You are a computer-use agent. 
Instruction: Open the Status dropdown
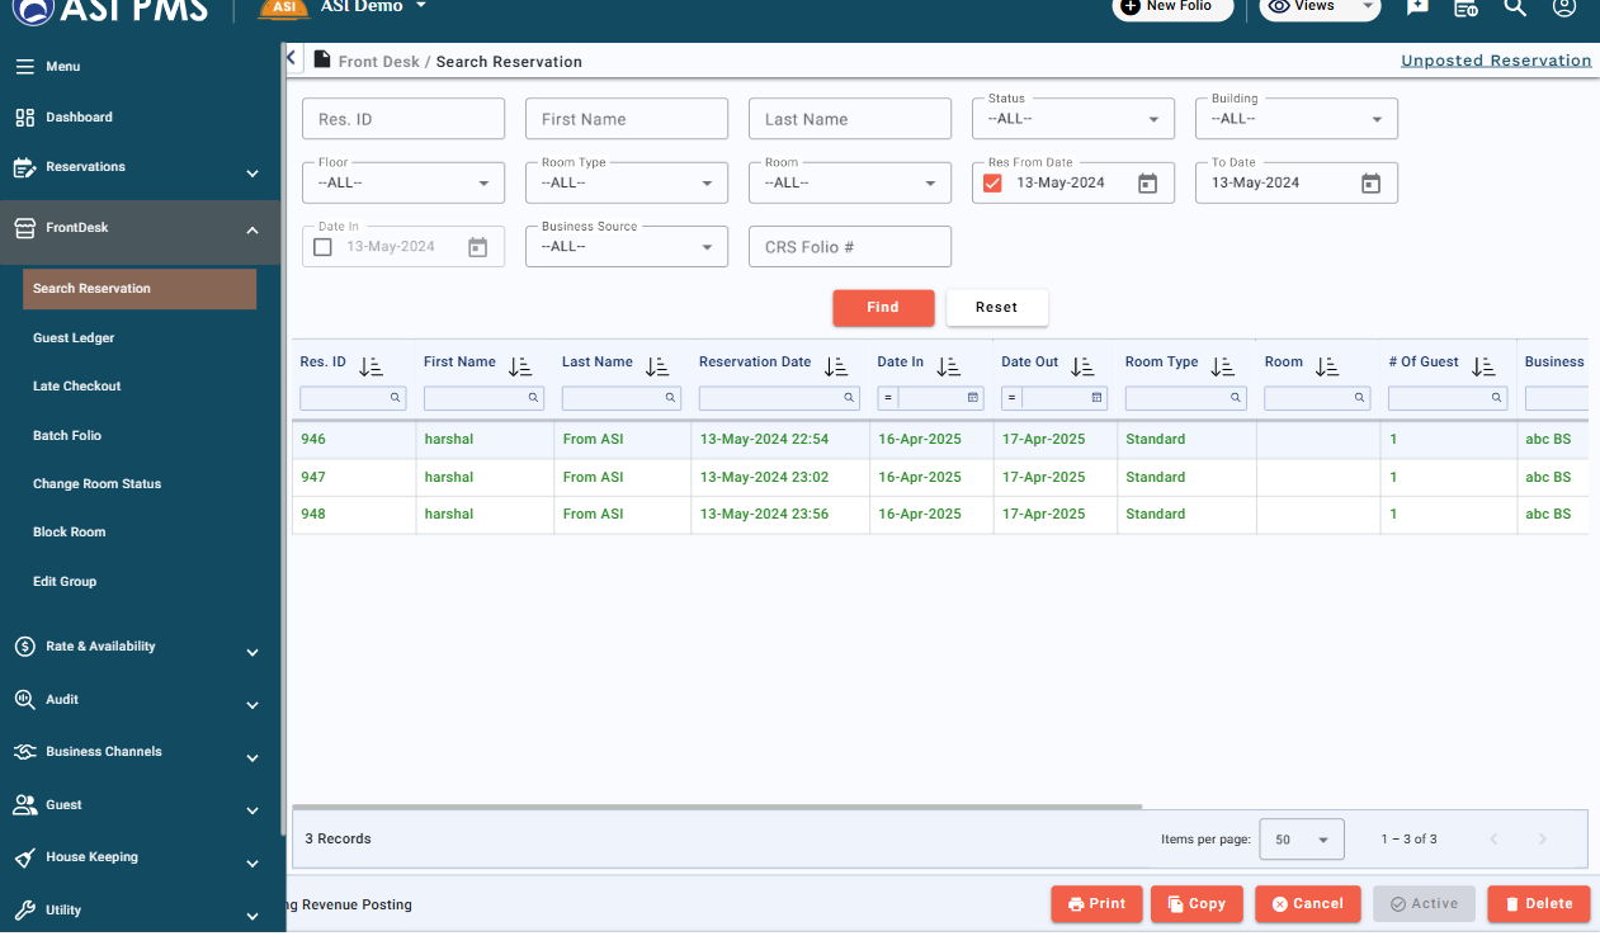click(1073, 119)
